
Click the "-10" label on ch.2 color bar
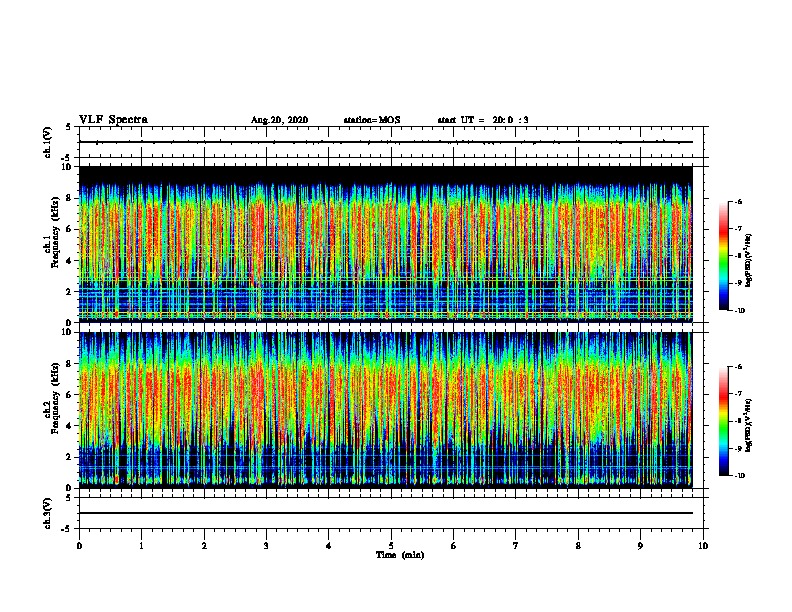coord(739,475)
